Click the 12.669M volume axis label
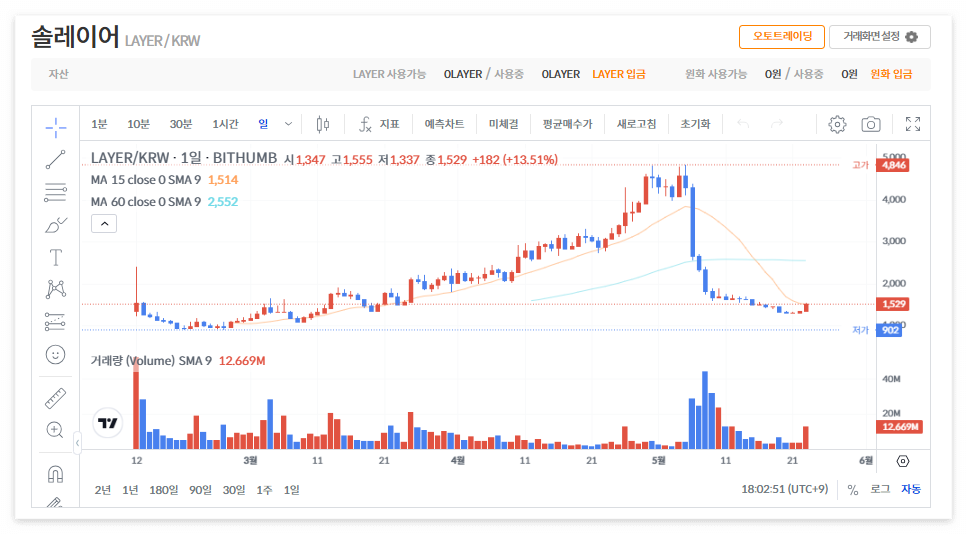The image size is (967, 534). [x=900, y=427]
